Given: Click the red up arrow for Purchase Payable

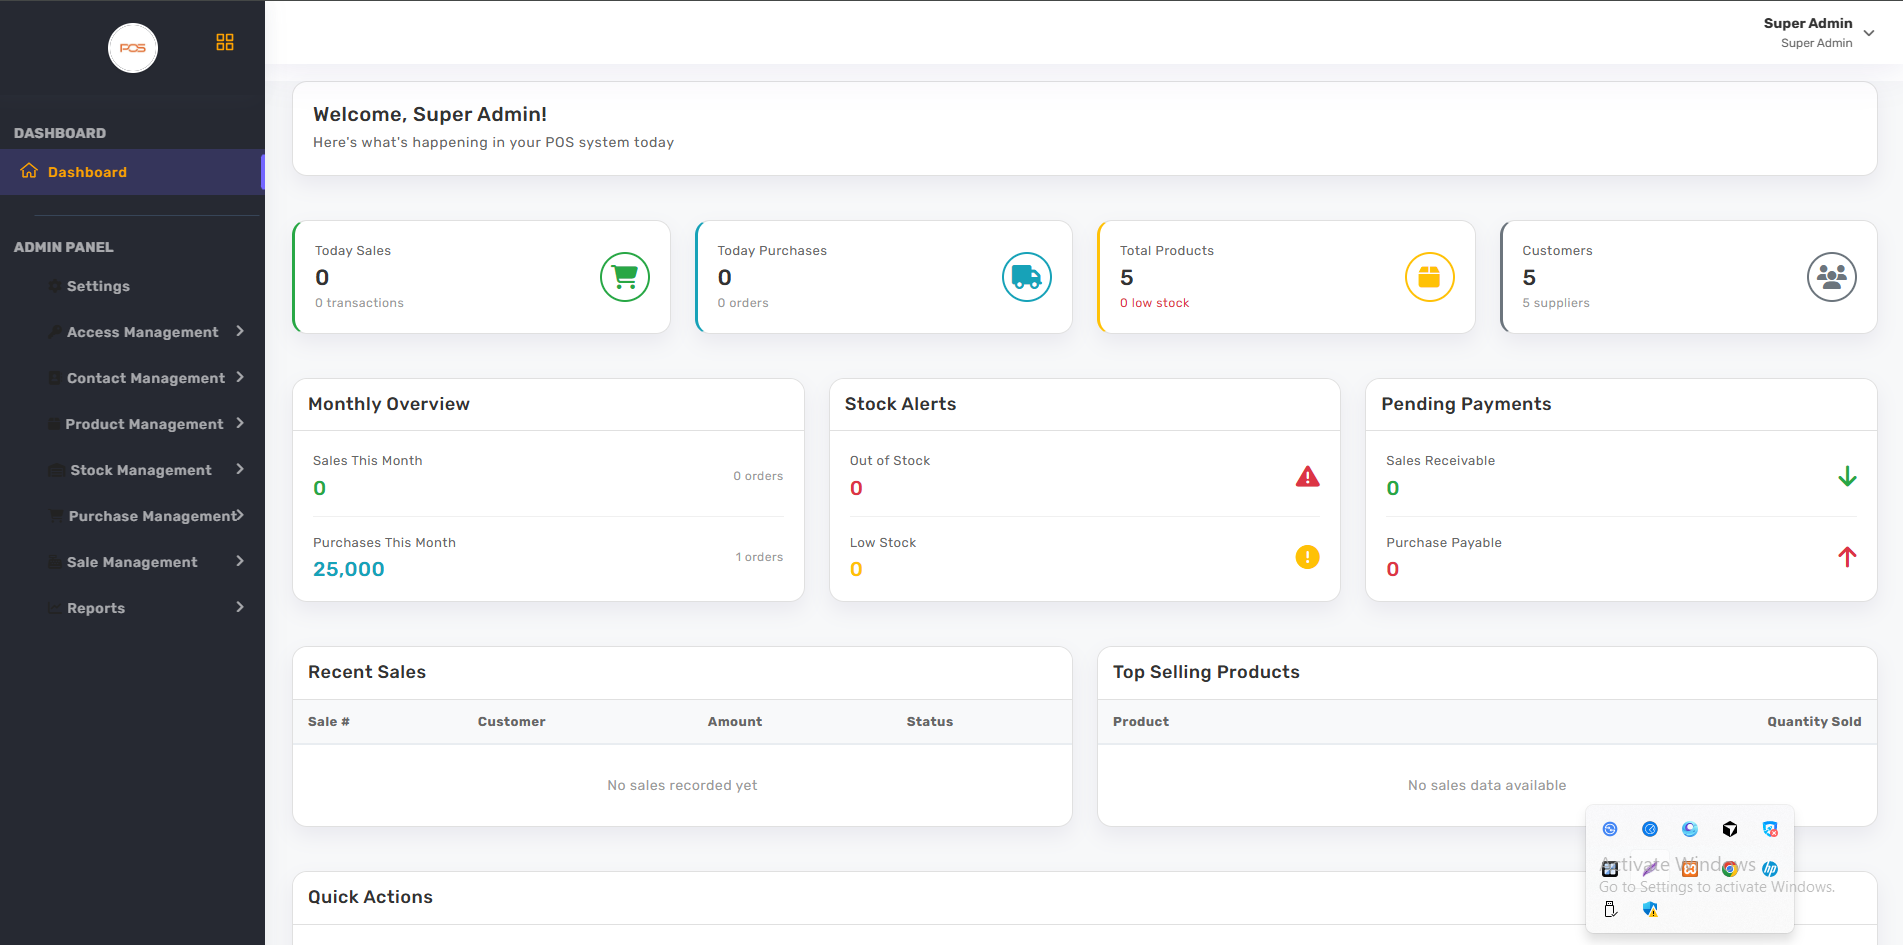Looking at the screenshot, I should (1847, 557).
